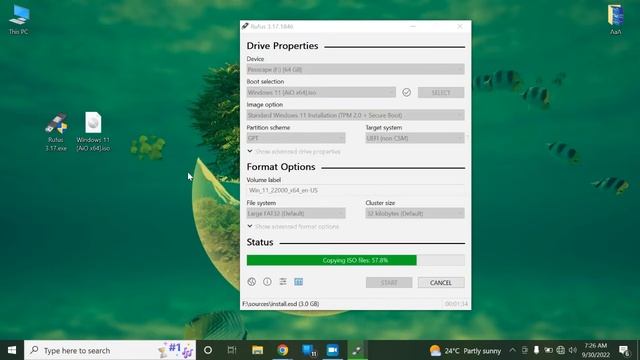Expand Show advanced drive properties

pos(294,151)
